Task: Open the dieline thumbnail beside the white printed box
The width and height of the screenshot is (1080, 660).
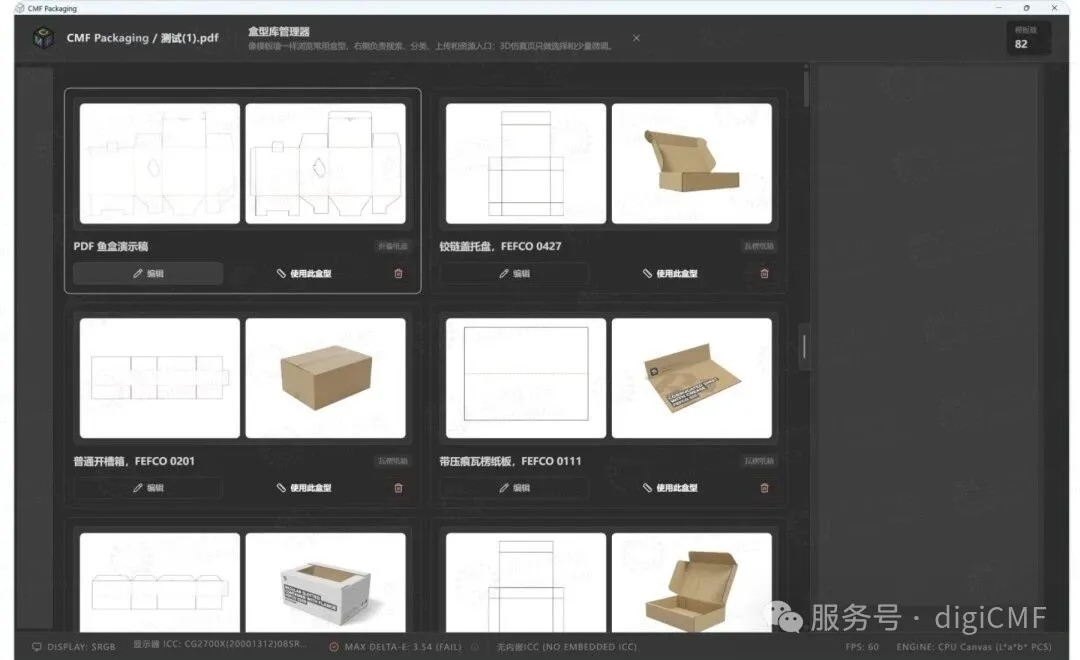Action: point(160,582)
